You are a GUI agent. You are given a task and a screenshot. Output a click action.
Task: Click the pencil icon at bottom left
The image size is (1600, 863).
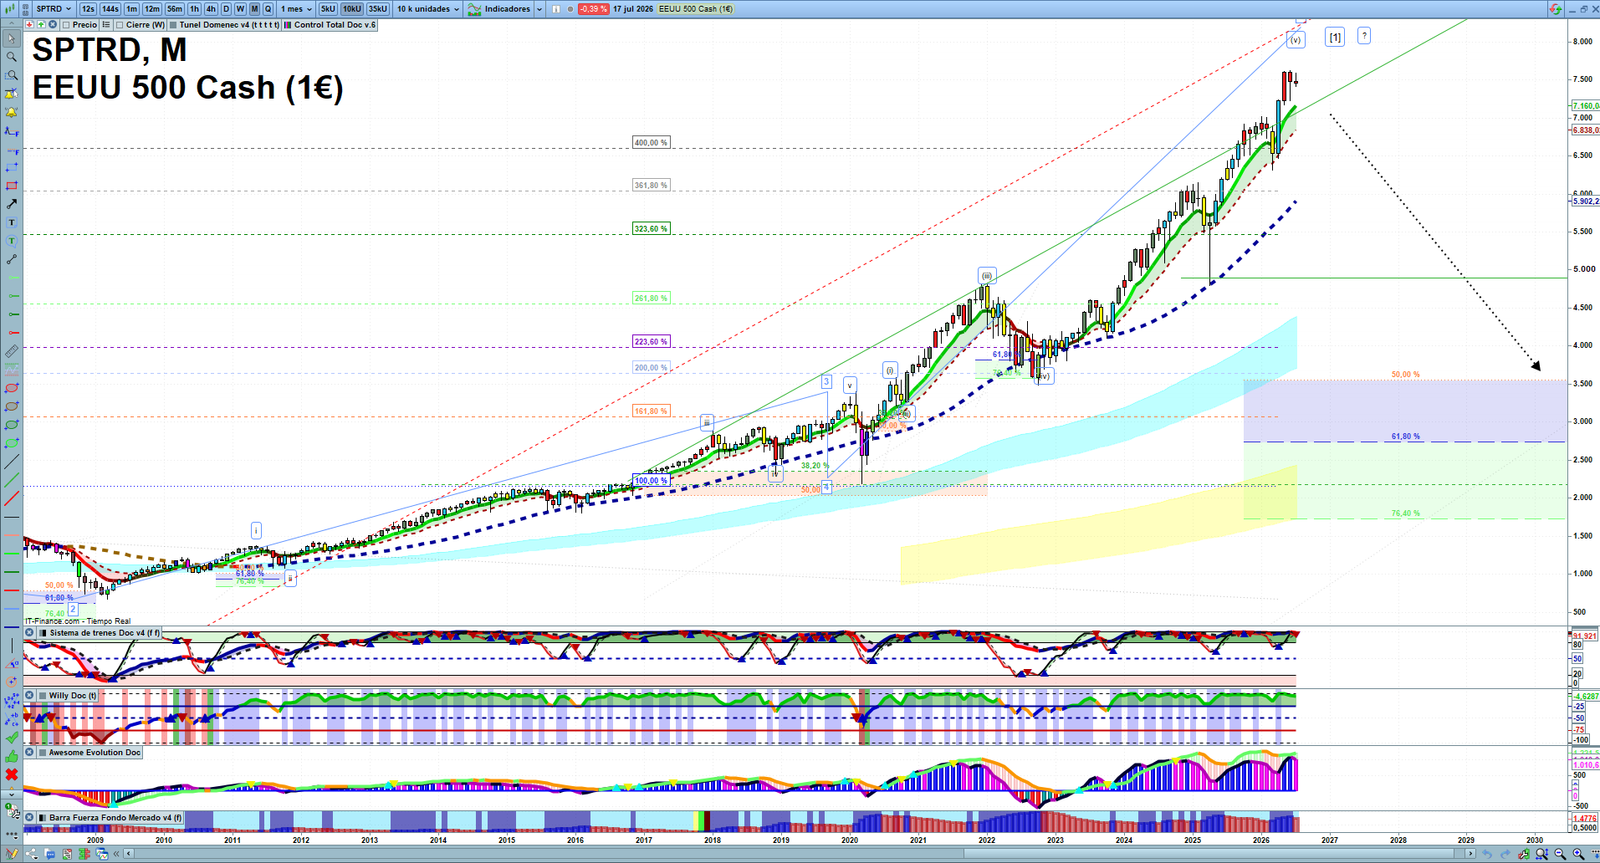[11, 854]
